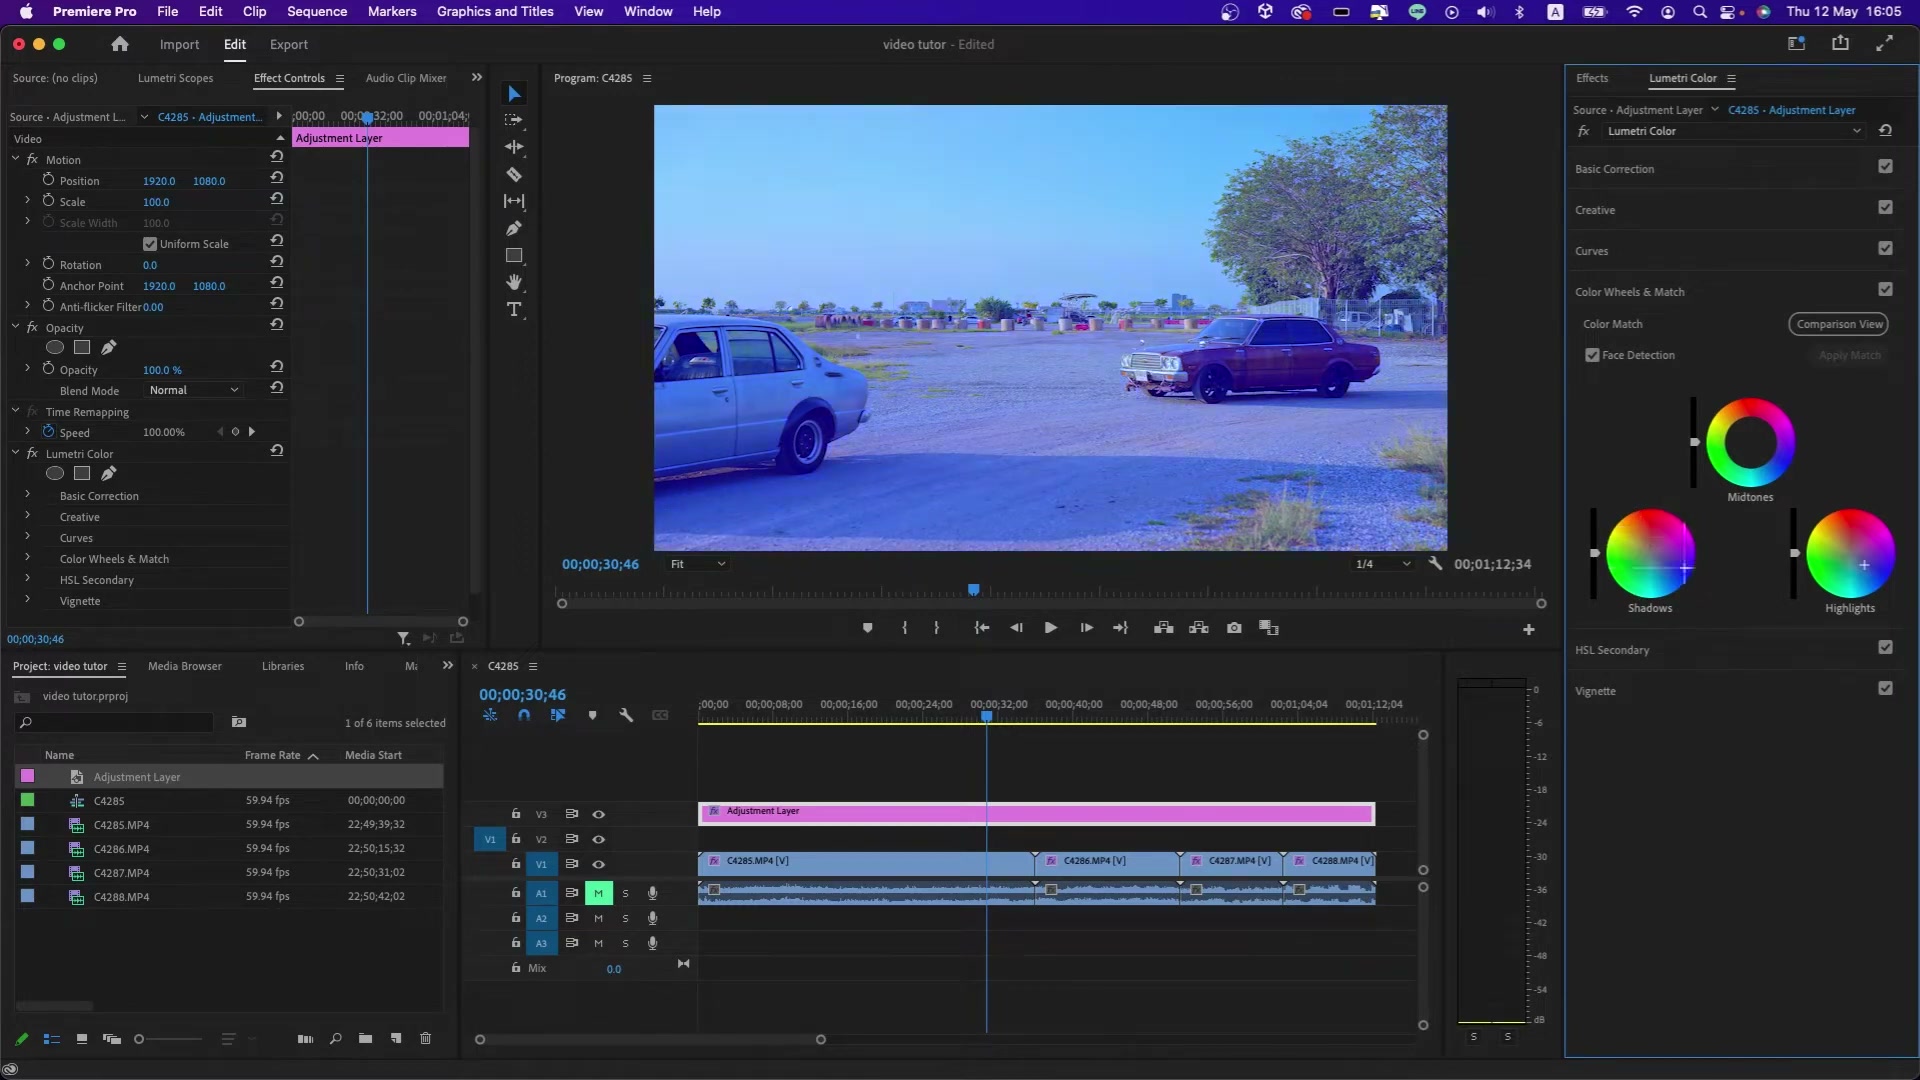Switch to the Effects tab
The width and height of the screenshot is (1920, 1080).
coord(1592,78)
